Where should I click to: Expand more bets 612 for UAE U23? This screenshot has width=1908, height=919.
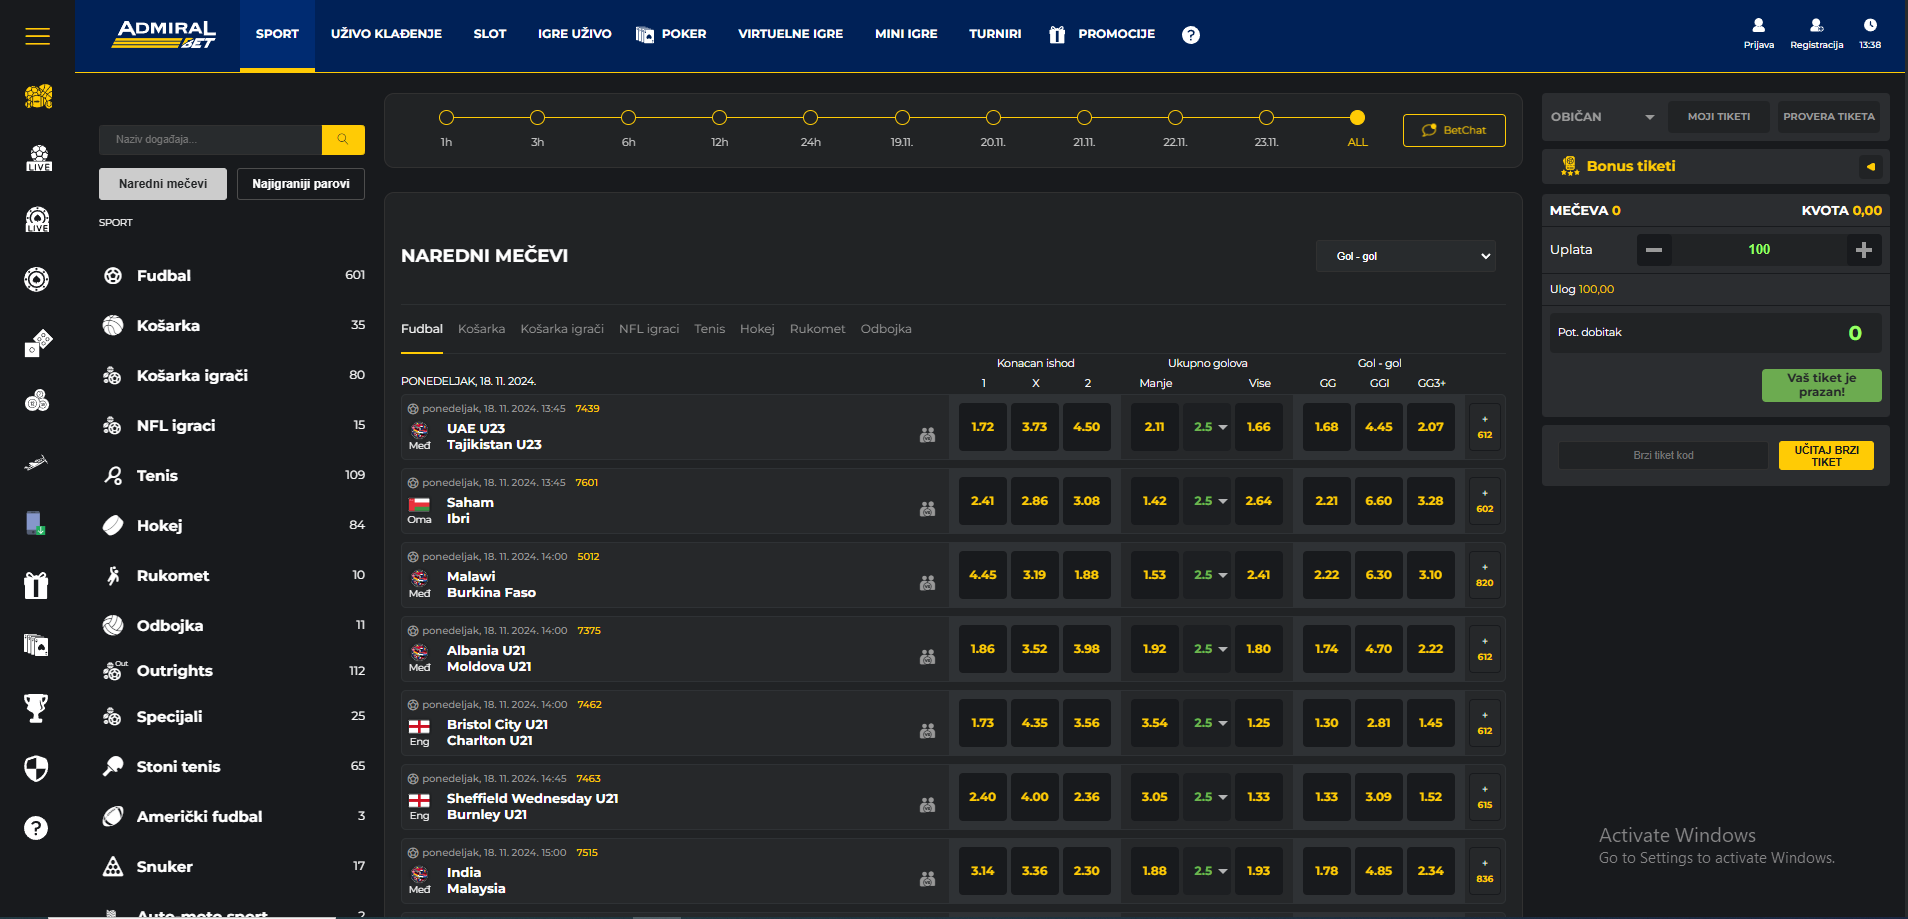coord(1485,427)
